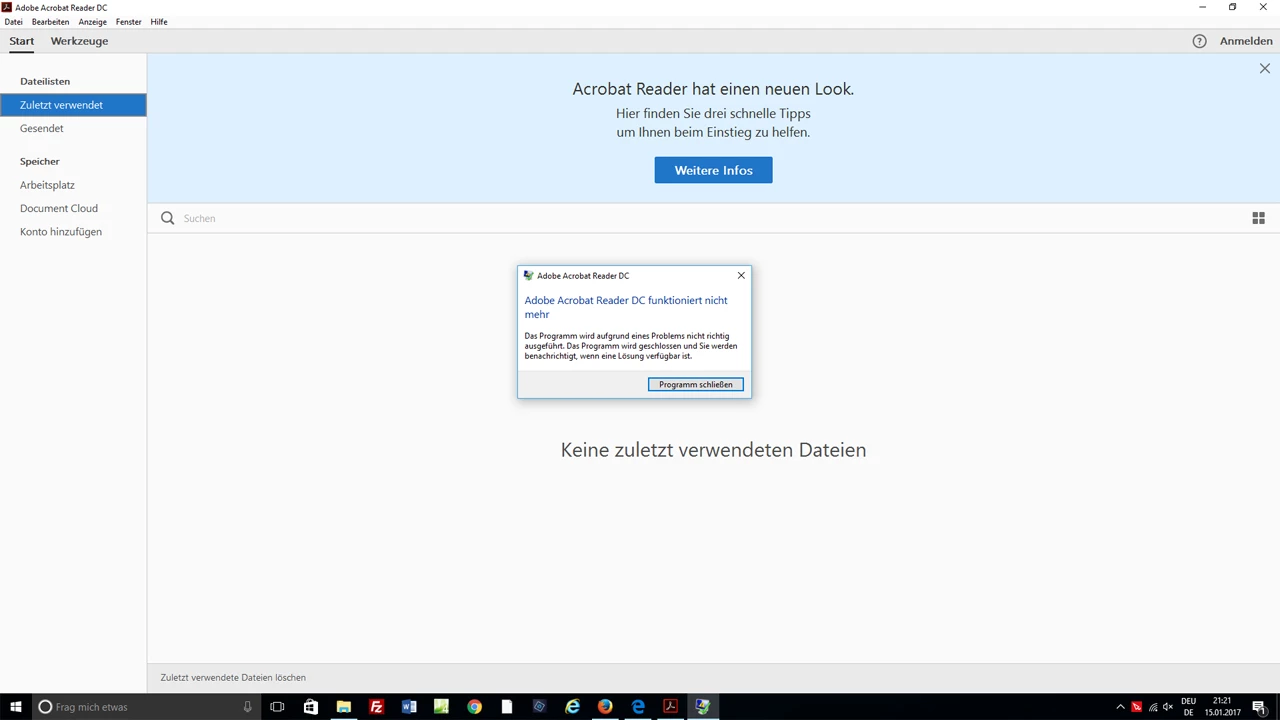The height and width of the screenshot is (720, 1280).
Task: Open the Fenster menu
Action: tap(128, 21)
